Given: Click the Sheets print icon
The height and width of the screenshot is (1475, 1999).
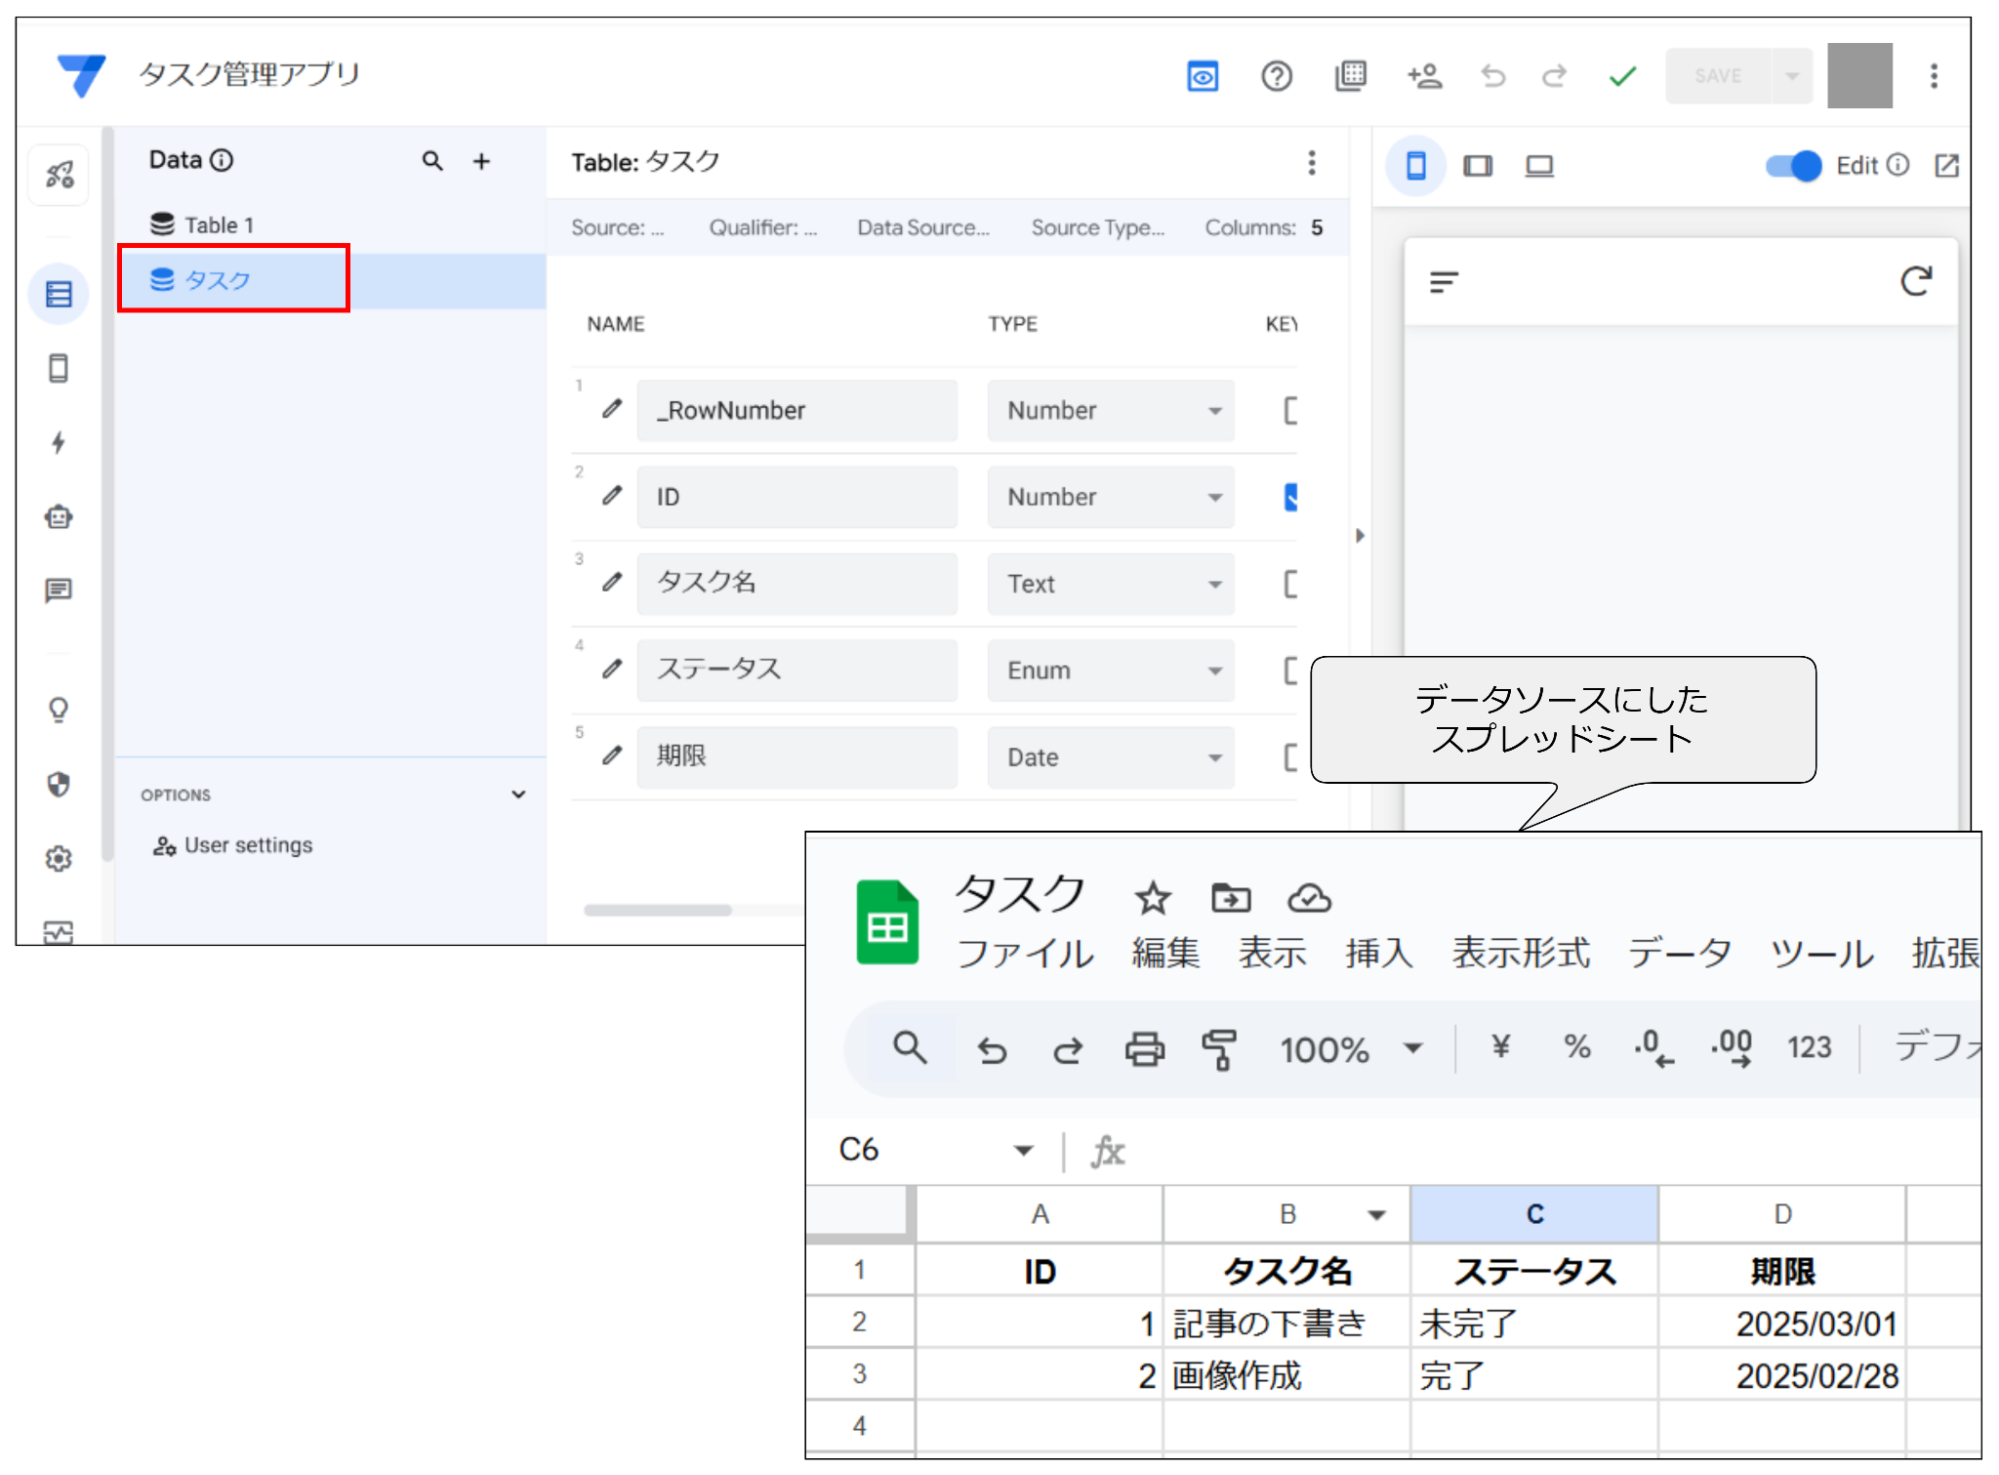Looking at the screenshot, I should click(x=1144, y=1049).
